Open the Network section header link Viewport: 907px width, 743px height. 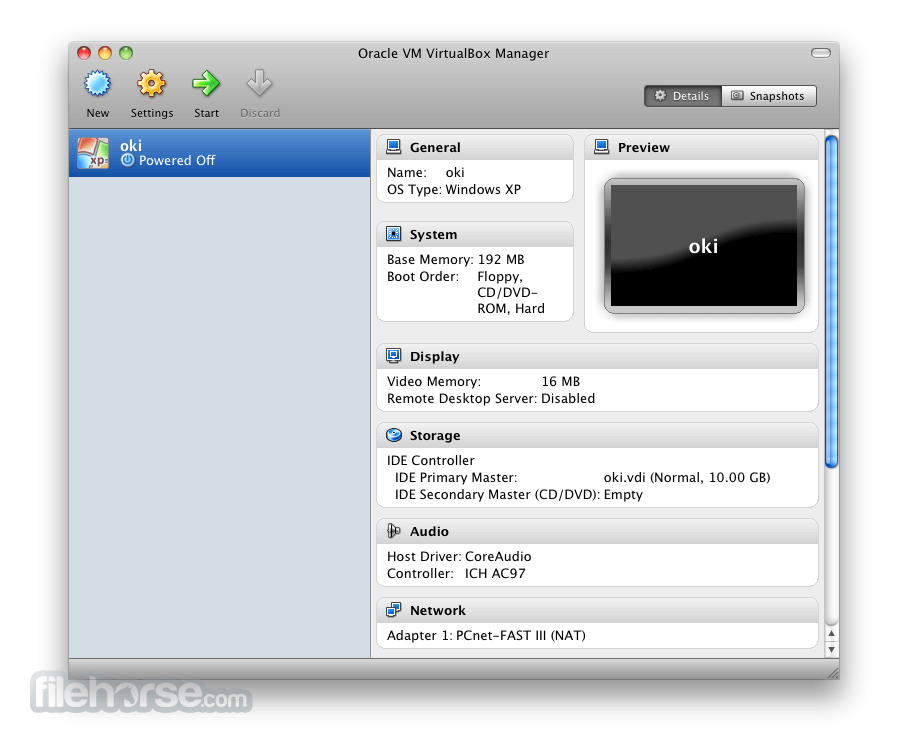438,610
